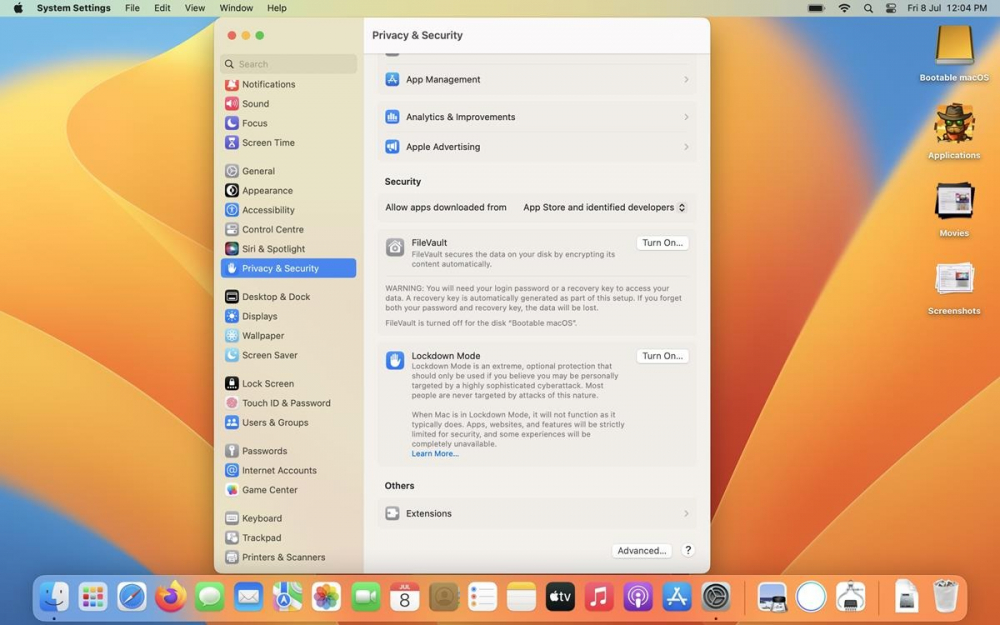Open the Edit menu

pyautogui.click(x=162, y=8)
